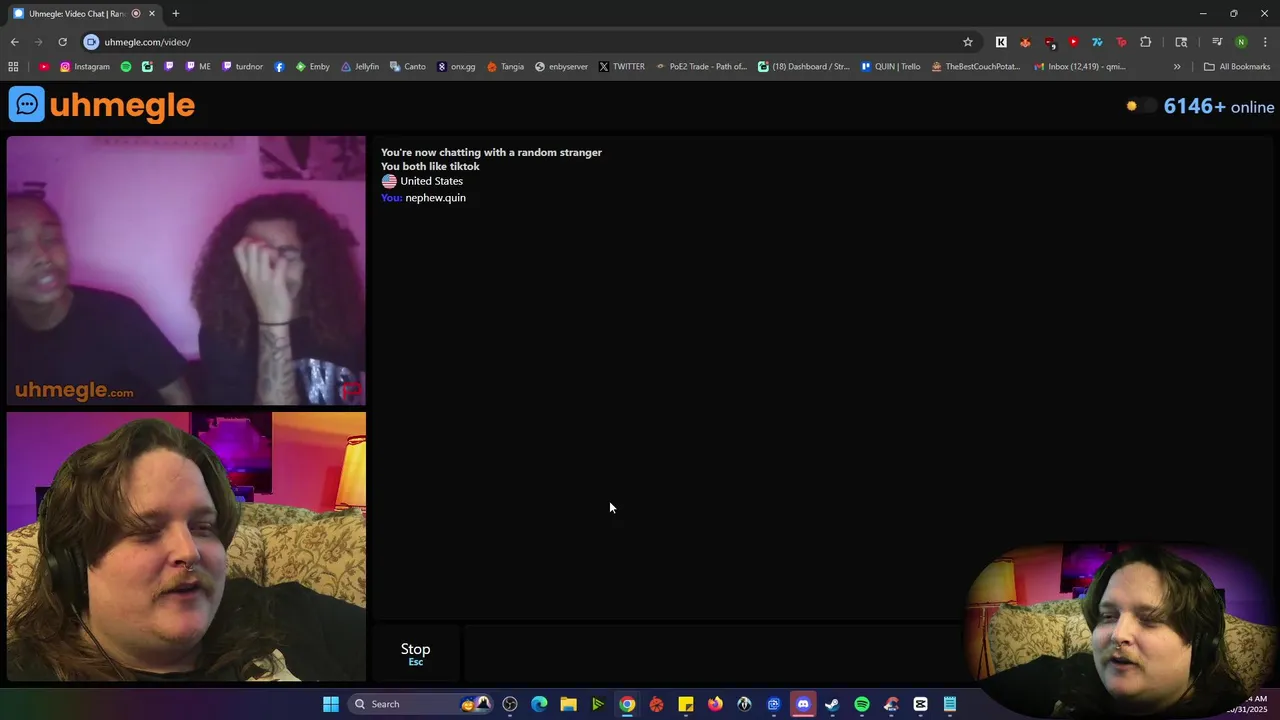Click the Uhmegle logo in the page header
Image resolution: width=1280 pixels, height=720 pixels.
pyautogui.click(x=102, y=105)
